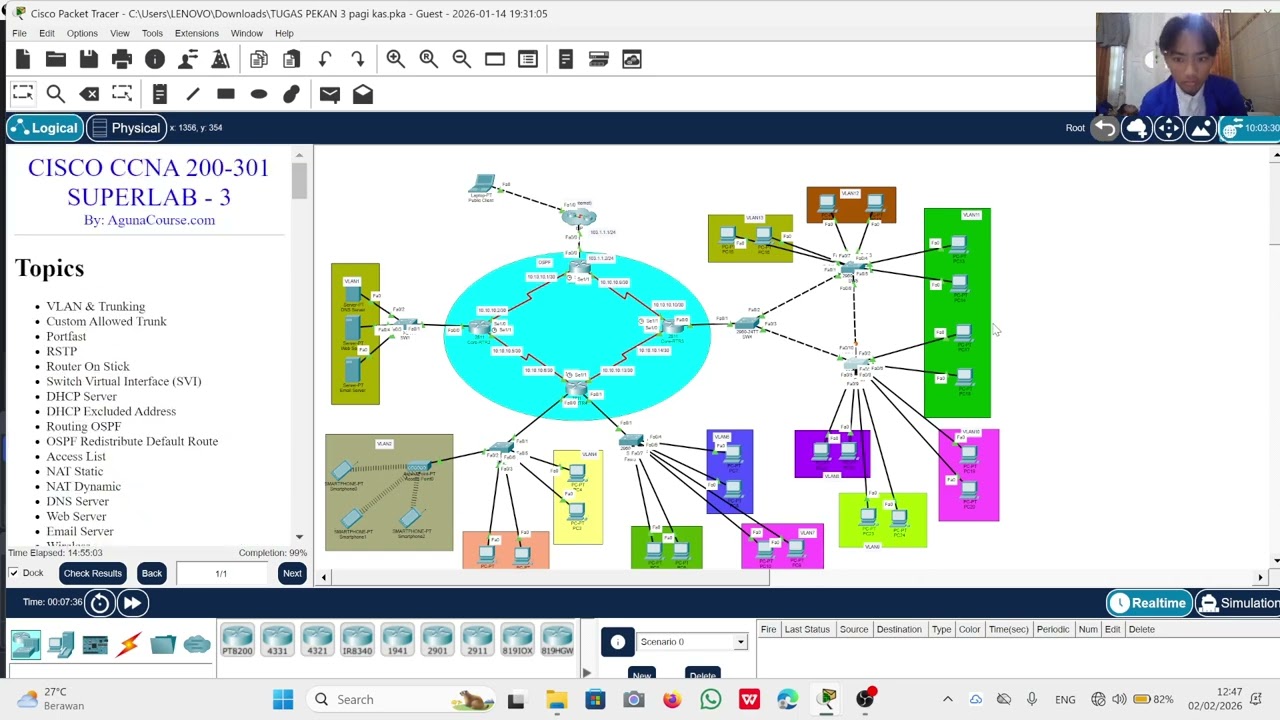Screen dimensions: 1280x720
Task: Pick the 4331 router from the device list
Action: (277, 640)
